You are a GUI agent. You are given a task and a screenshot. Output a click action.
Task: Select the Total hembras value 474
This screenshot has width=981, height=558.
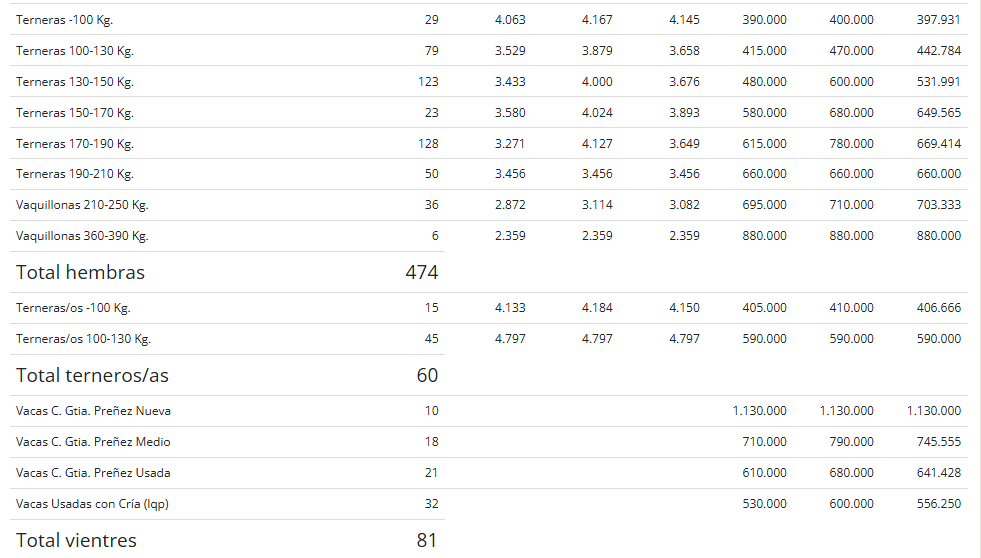coord(422,272)
